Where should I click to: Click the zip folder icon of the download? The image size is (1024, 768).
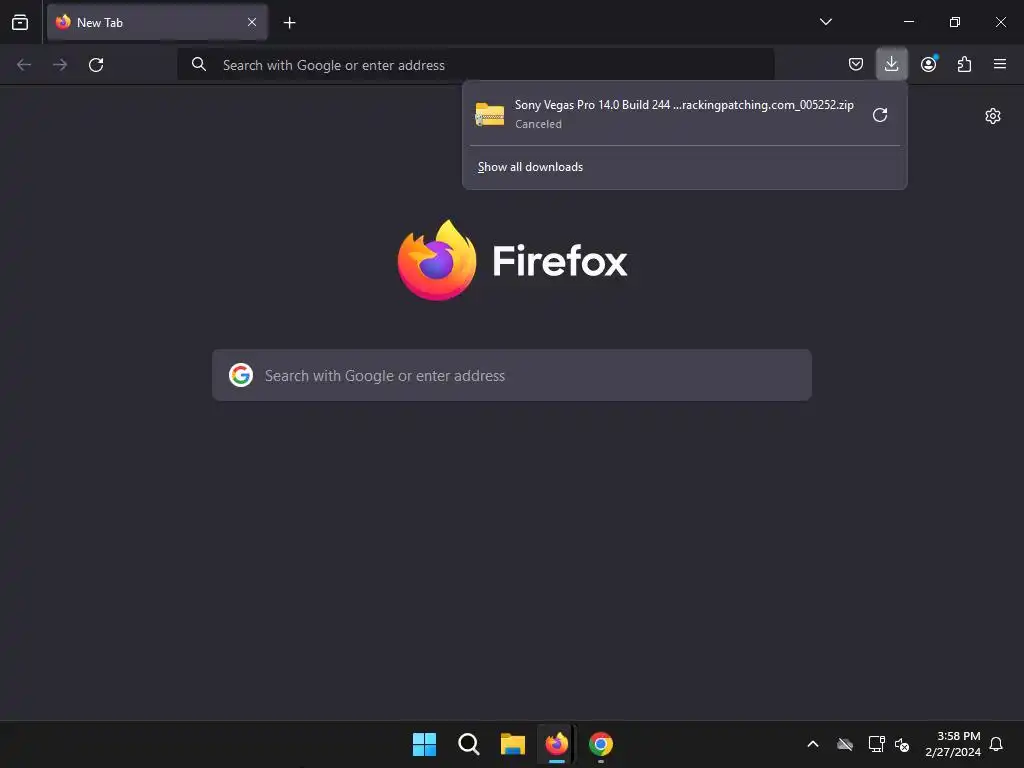pyautogui.click(x=490, y=114)
